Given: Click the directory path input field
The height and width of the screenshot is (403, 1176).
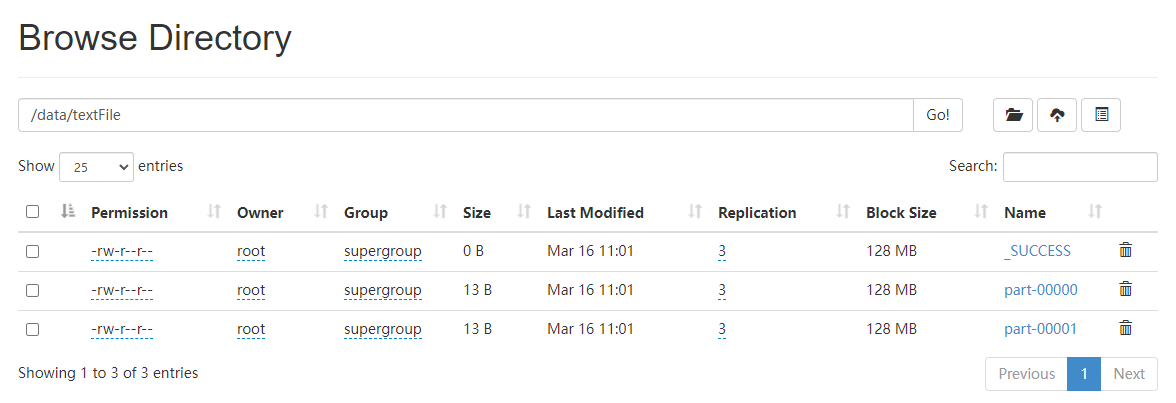Looking at the screenshot, I should pyautogui.click(x=465, y=115).
